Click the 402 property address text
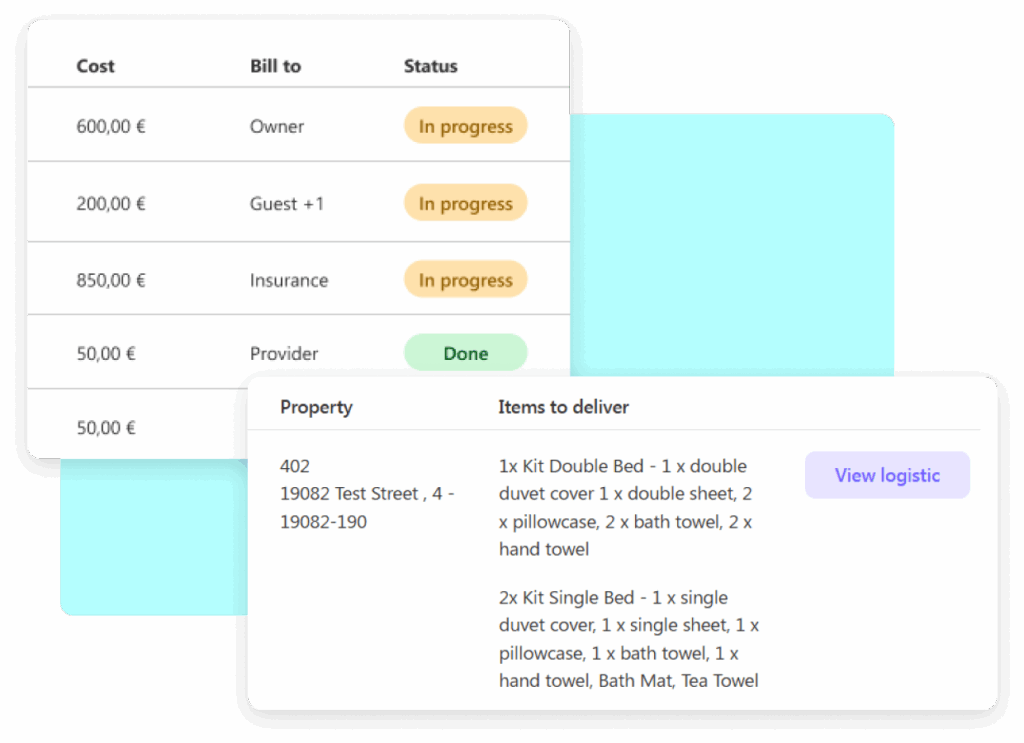This screenshot has height=743, width=1024. click(366, 494)
